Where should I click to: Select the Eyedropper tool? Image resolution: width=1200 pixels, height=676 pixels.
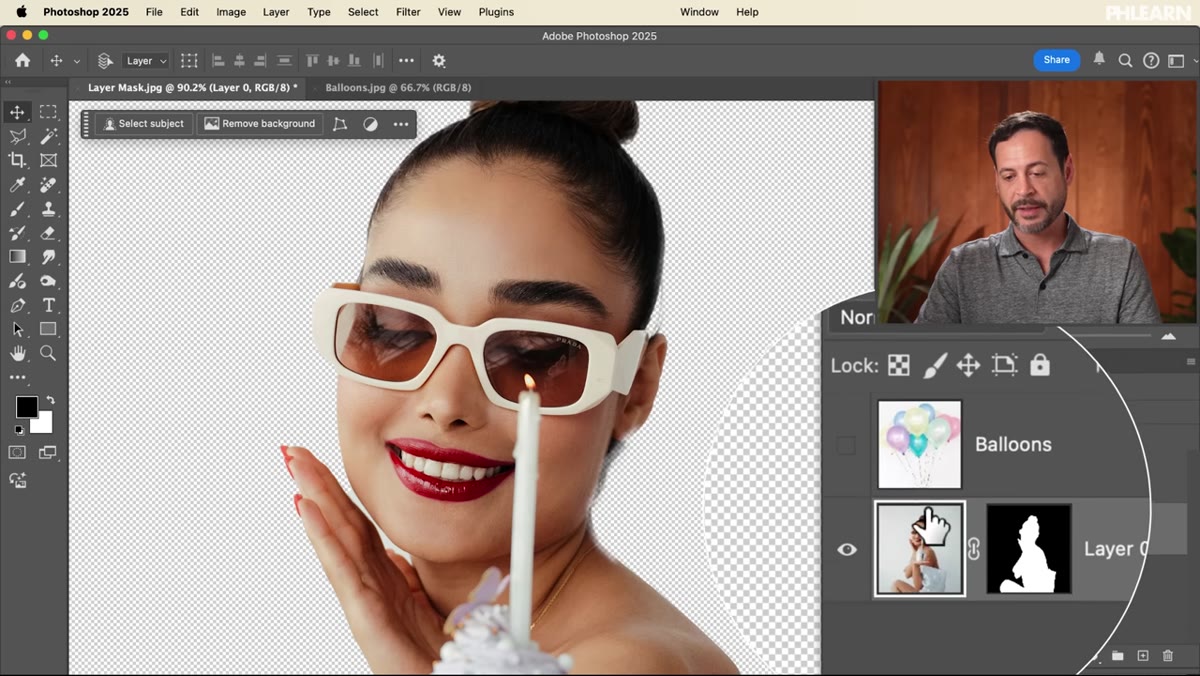[x=17, y=185]
